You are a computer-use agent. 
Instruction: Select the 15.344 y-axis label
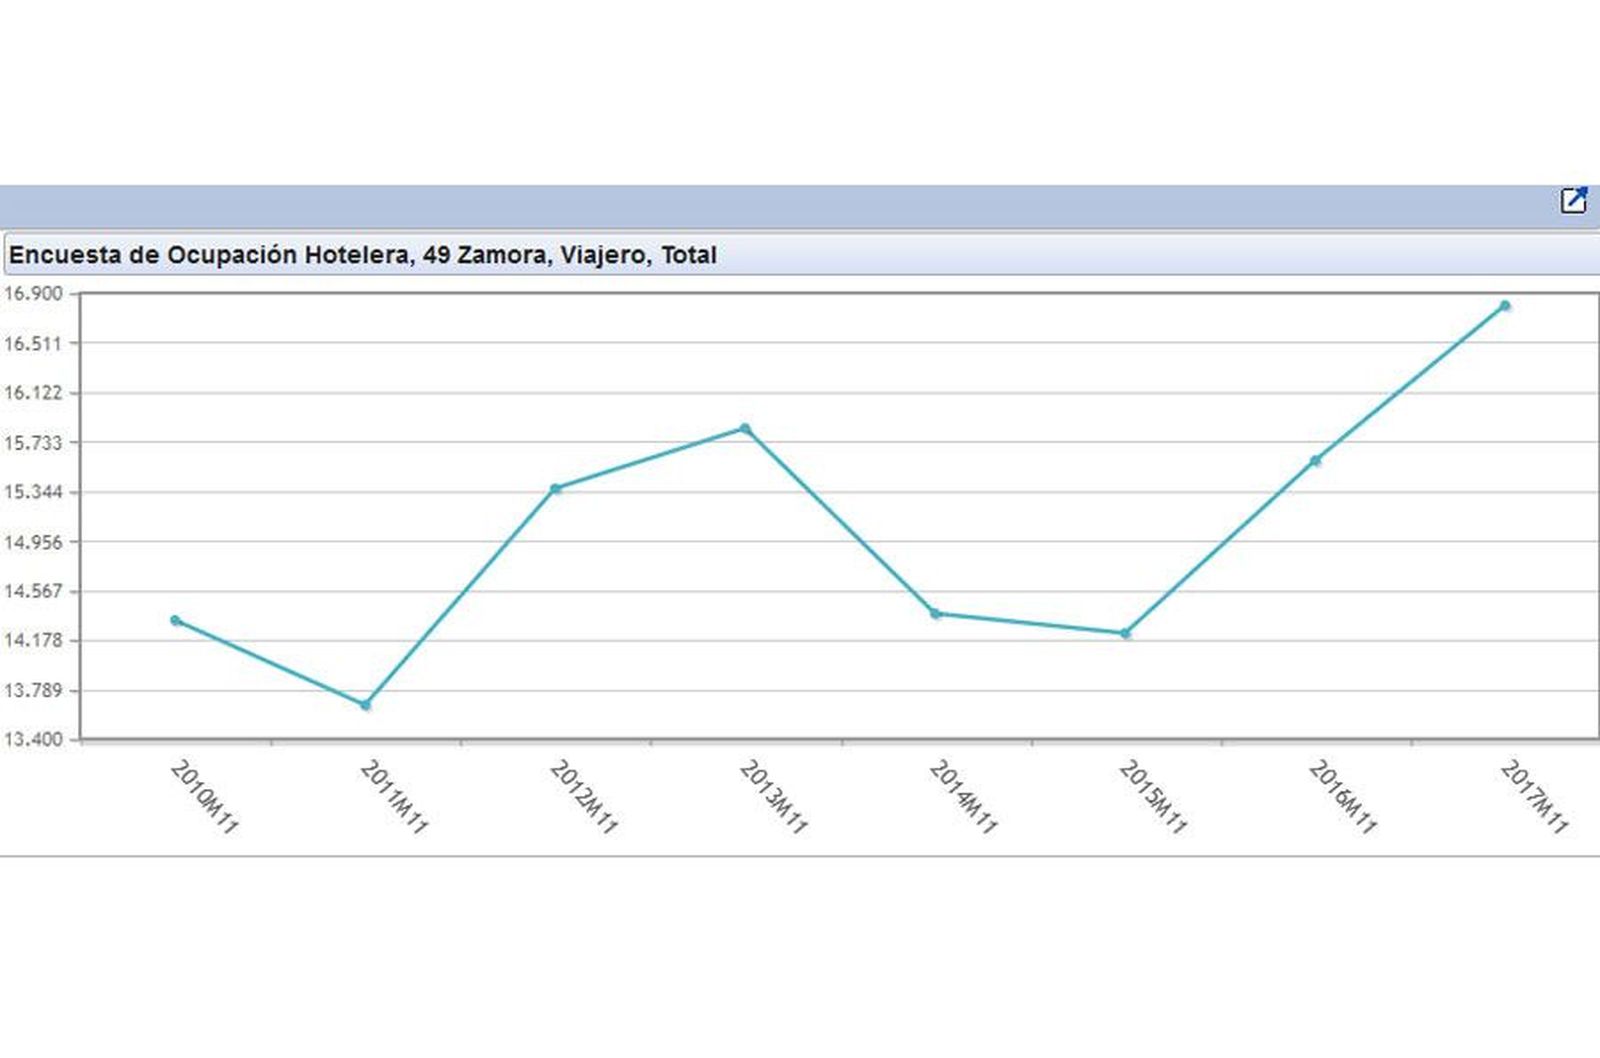(33, 492)
